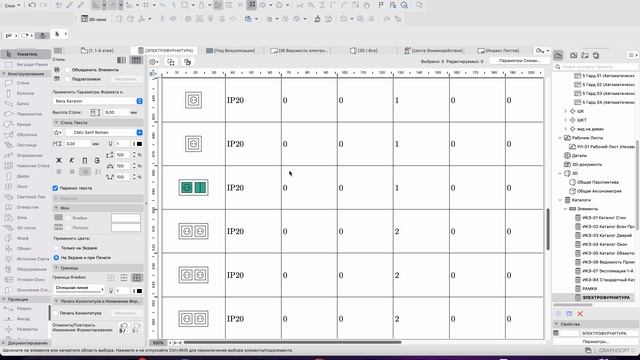
Task: Switch to 3D / Все tab
Action: [x=364, y=51]
